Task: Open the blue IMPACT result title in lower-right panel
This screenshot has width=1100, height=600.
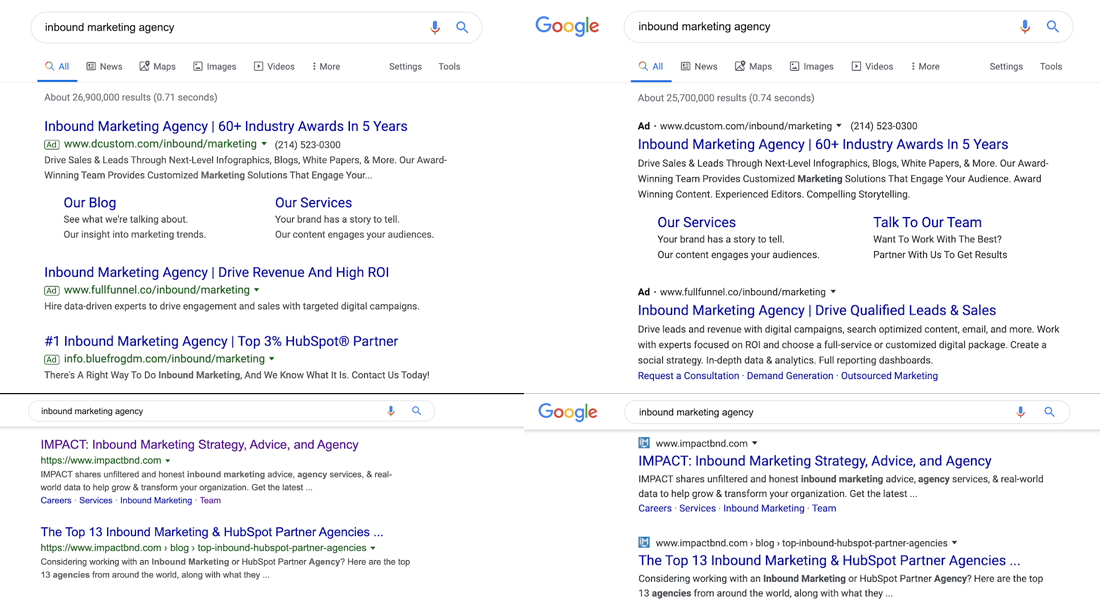Action: click(814, 461)
